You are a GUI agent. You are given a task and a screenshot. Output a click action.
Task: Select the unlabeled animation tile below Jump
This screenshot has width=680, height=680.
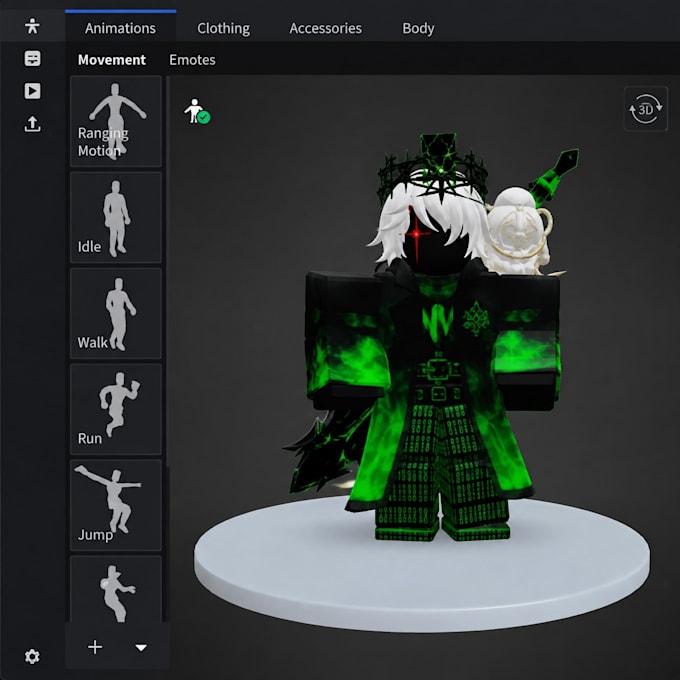point(116,589)
